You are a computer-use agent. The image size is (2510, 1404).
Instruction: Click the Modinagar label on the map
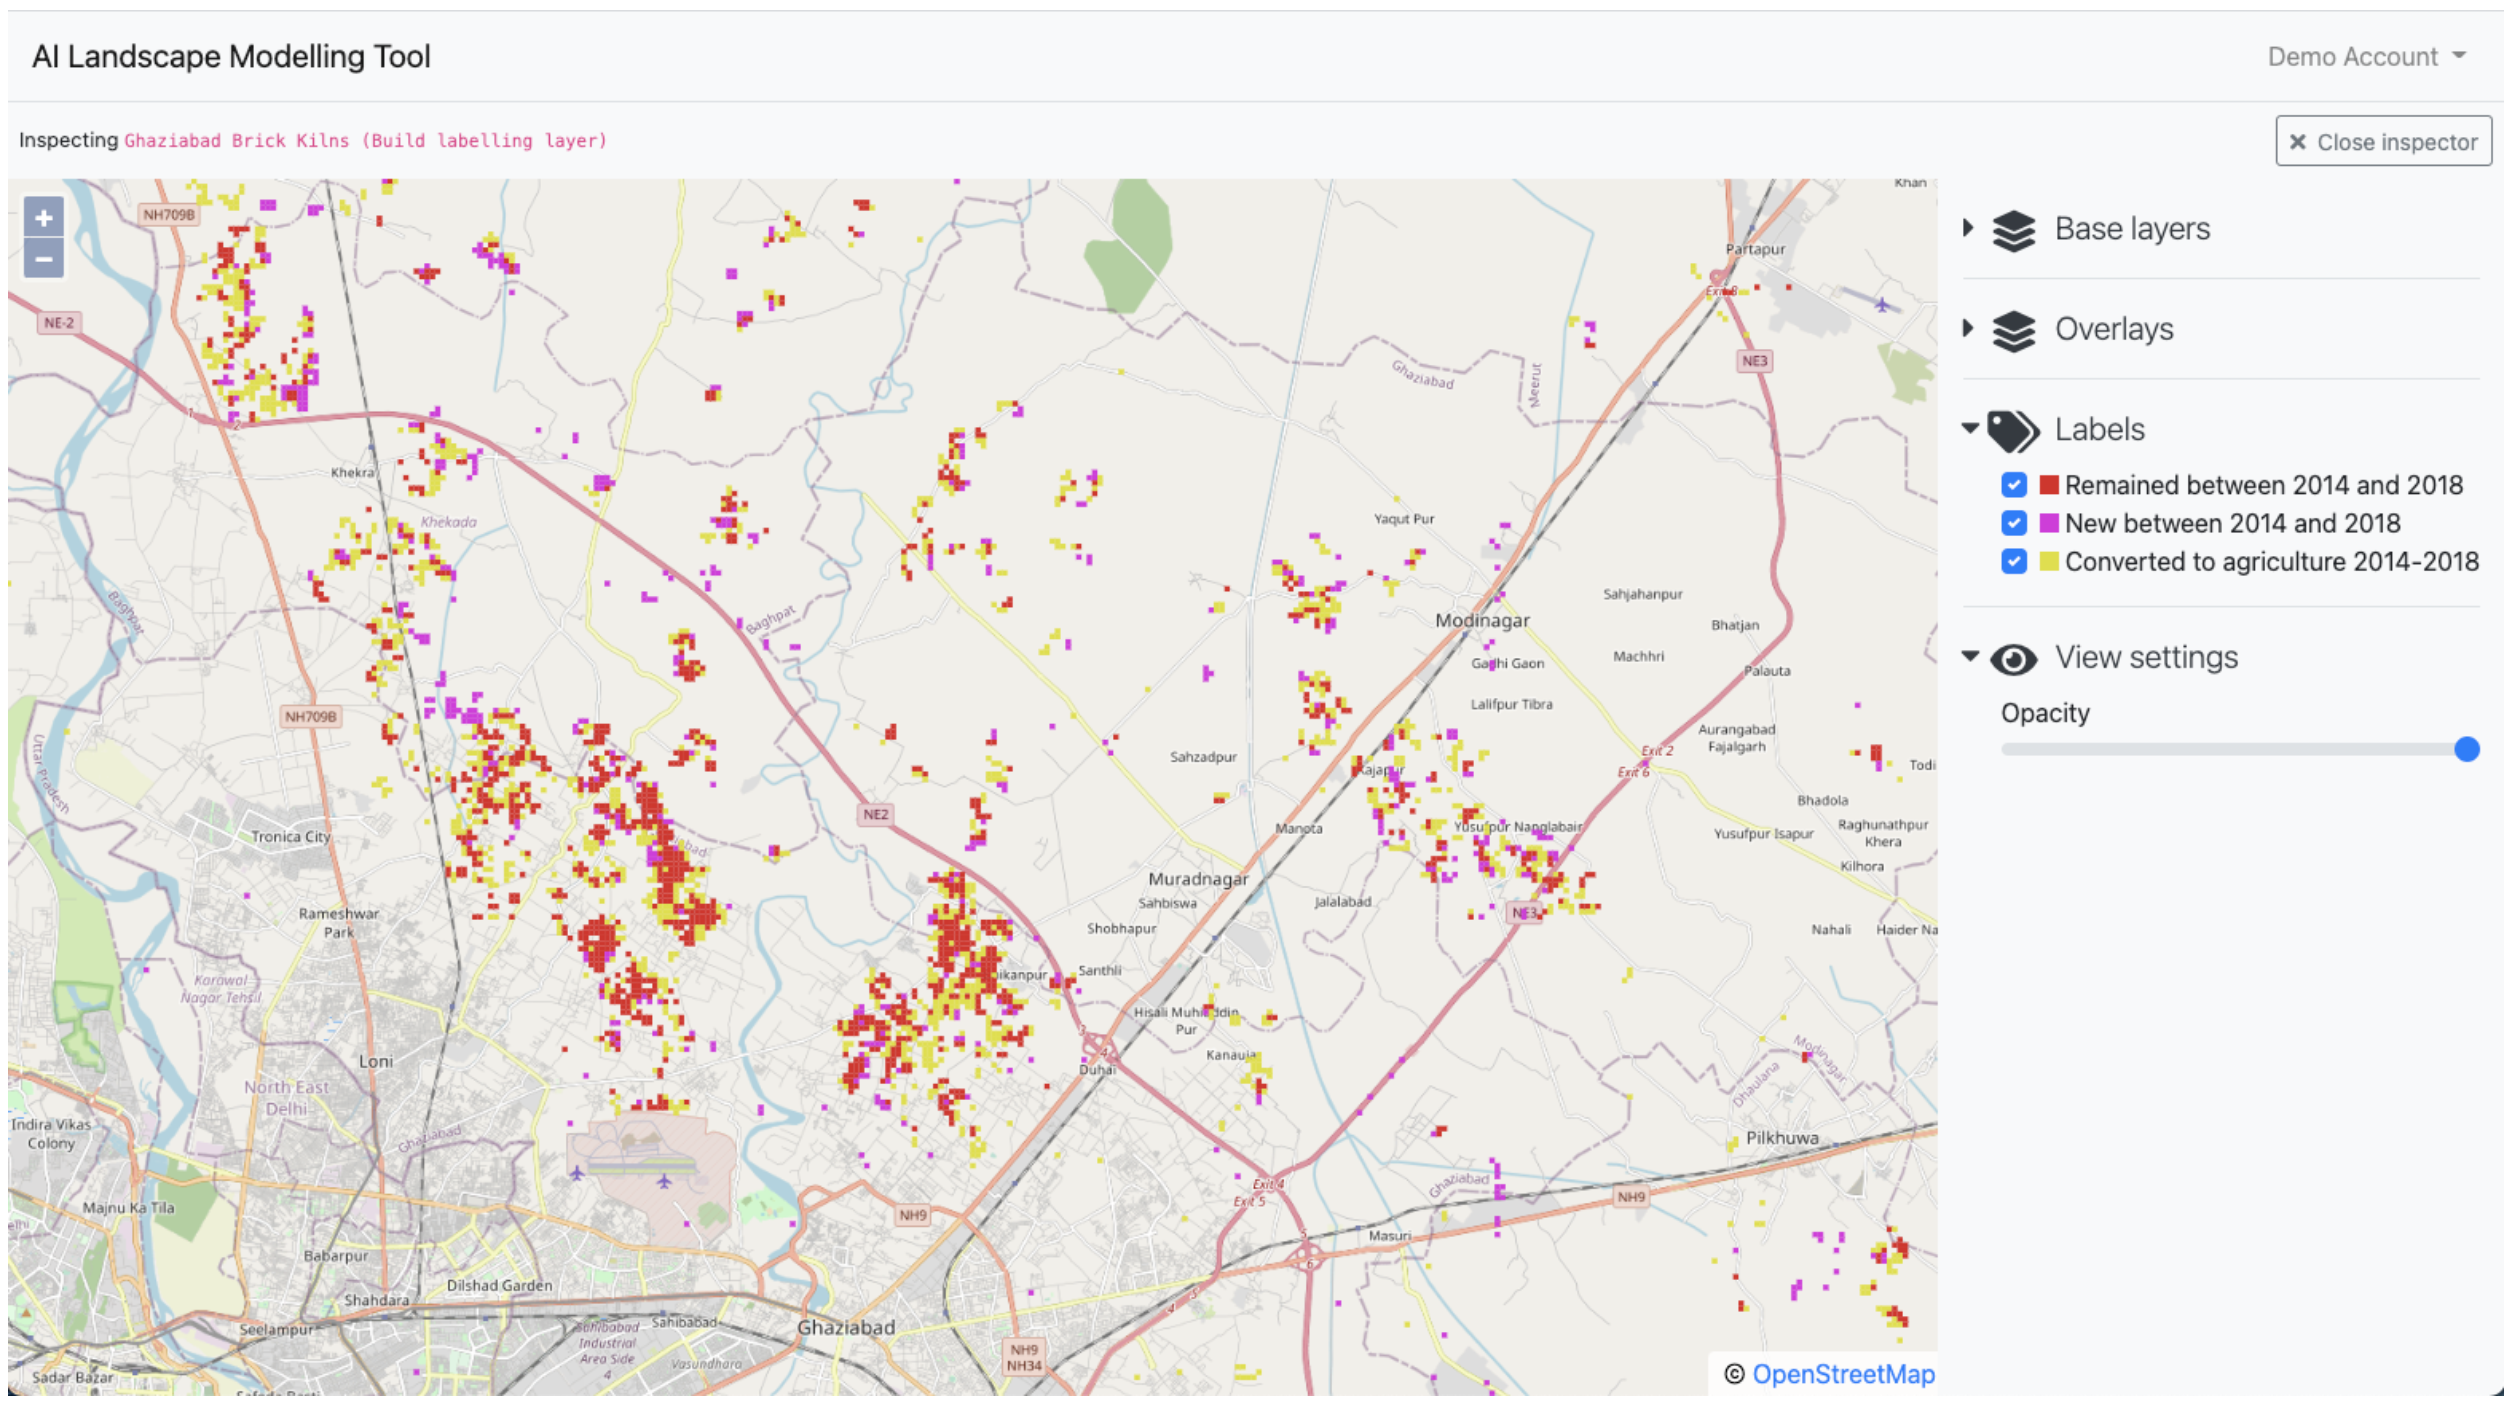[x=1482, y=620]
